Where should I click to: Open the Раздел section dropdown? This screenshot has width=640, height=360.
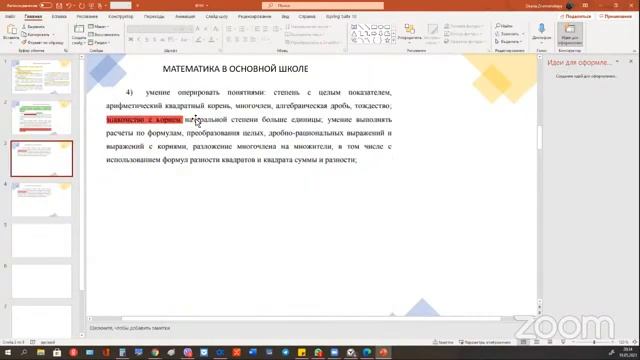coord(99,42)
